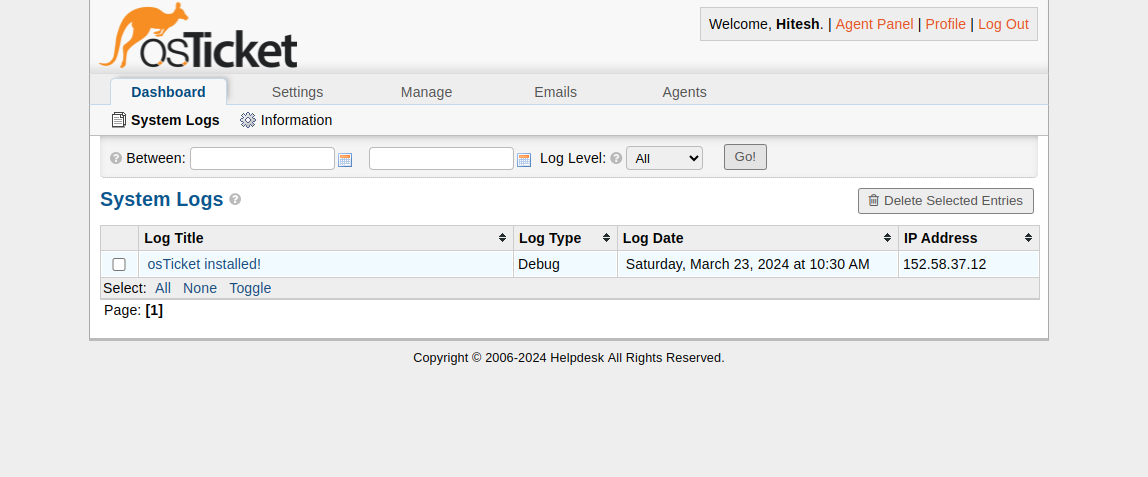Open the Agents tab
1148x477 pixels.
684,92
